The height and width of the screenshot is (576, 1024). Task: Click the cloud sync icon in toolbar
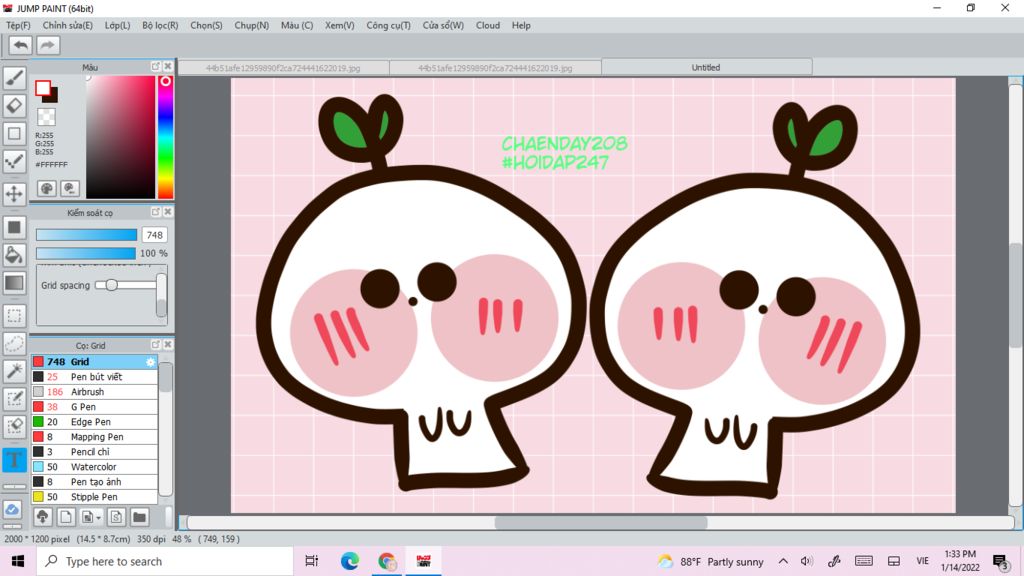pyautogui.click(x=12, y=510)
